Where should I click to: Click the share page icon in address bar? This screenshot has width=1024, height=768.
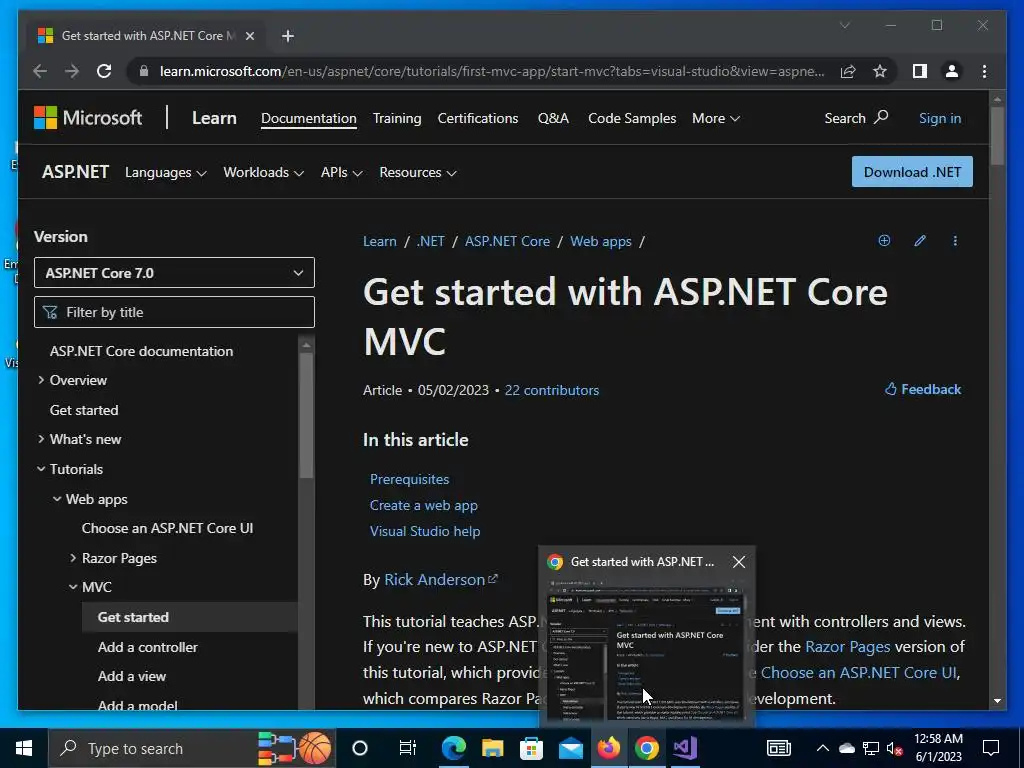click(848, 71)
